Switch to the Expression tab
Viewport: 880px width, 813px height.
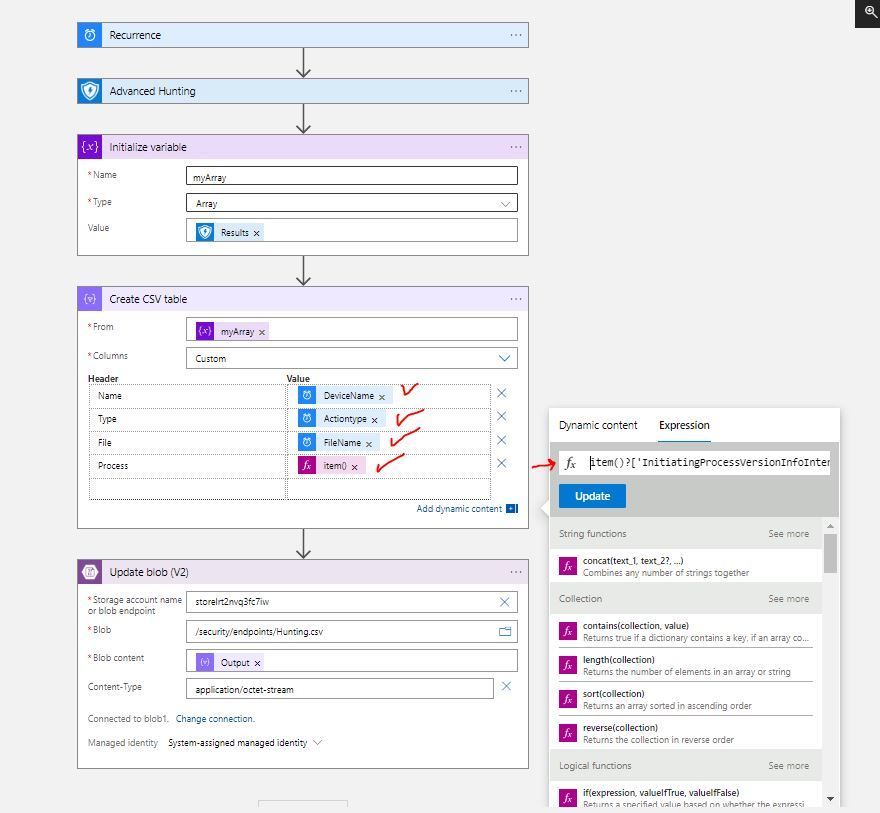coord(684,425)
